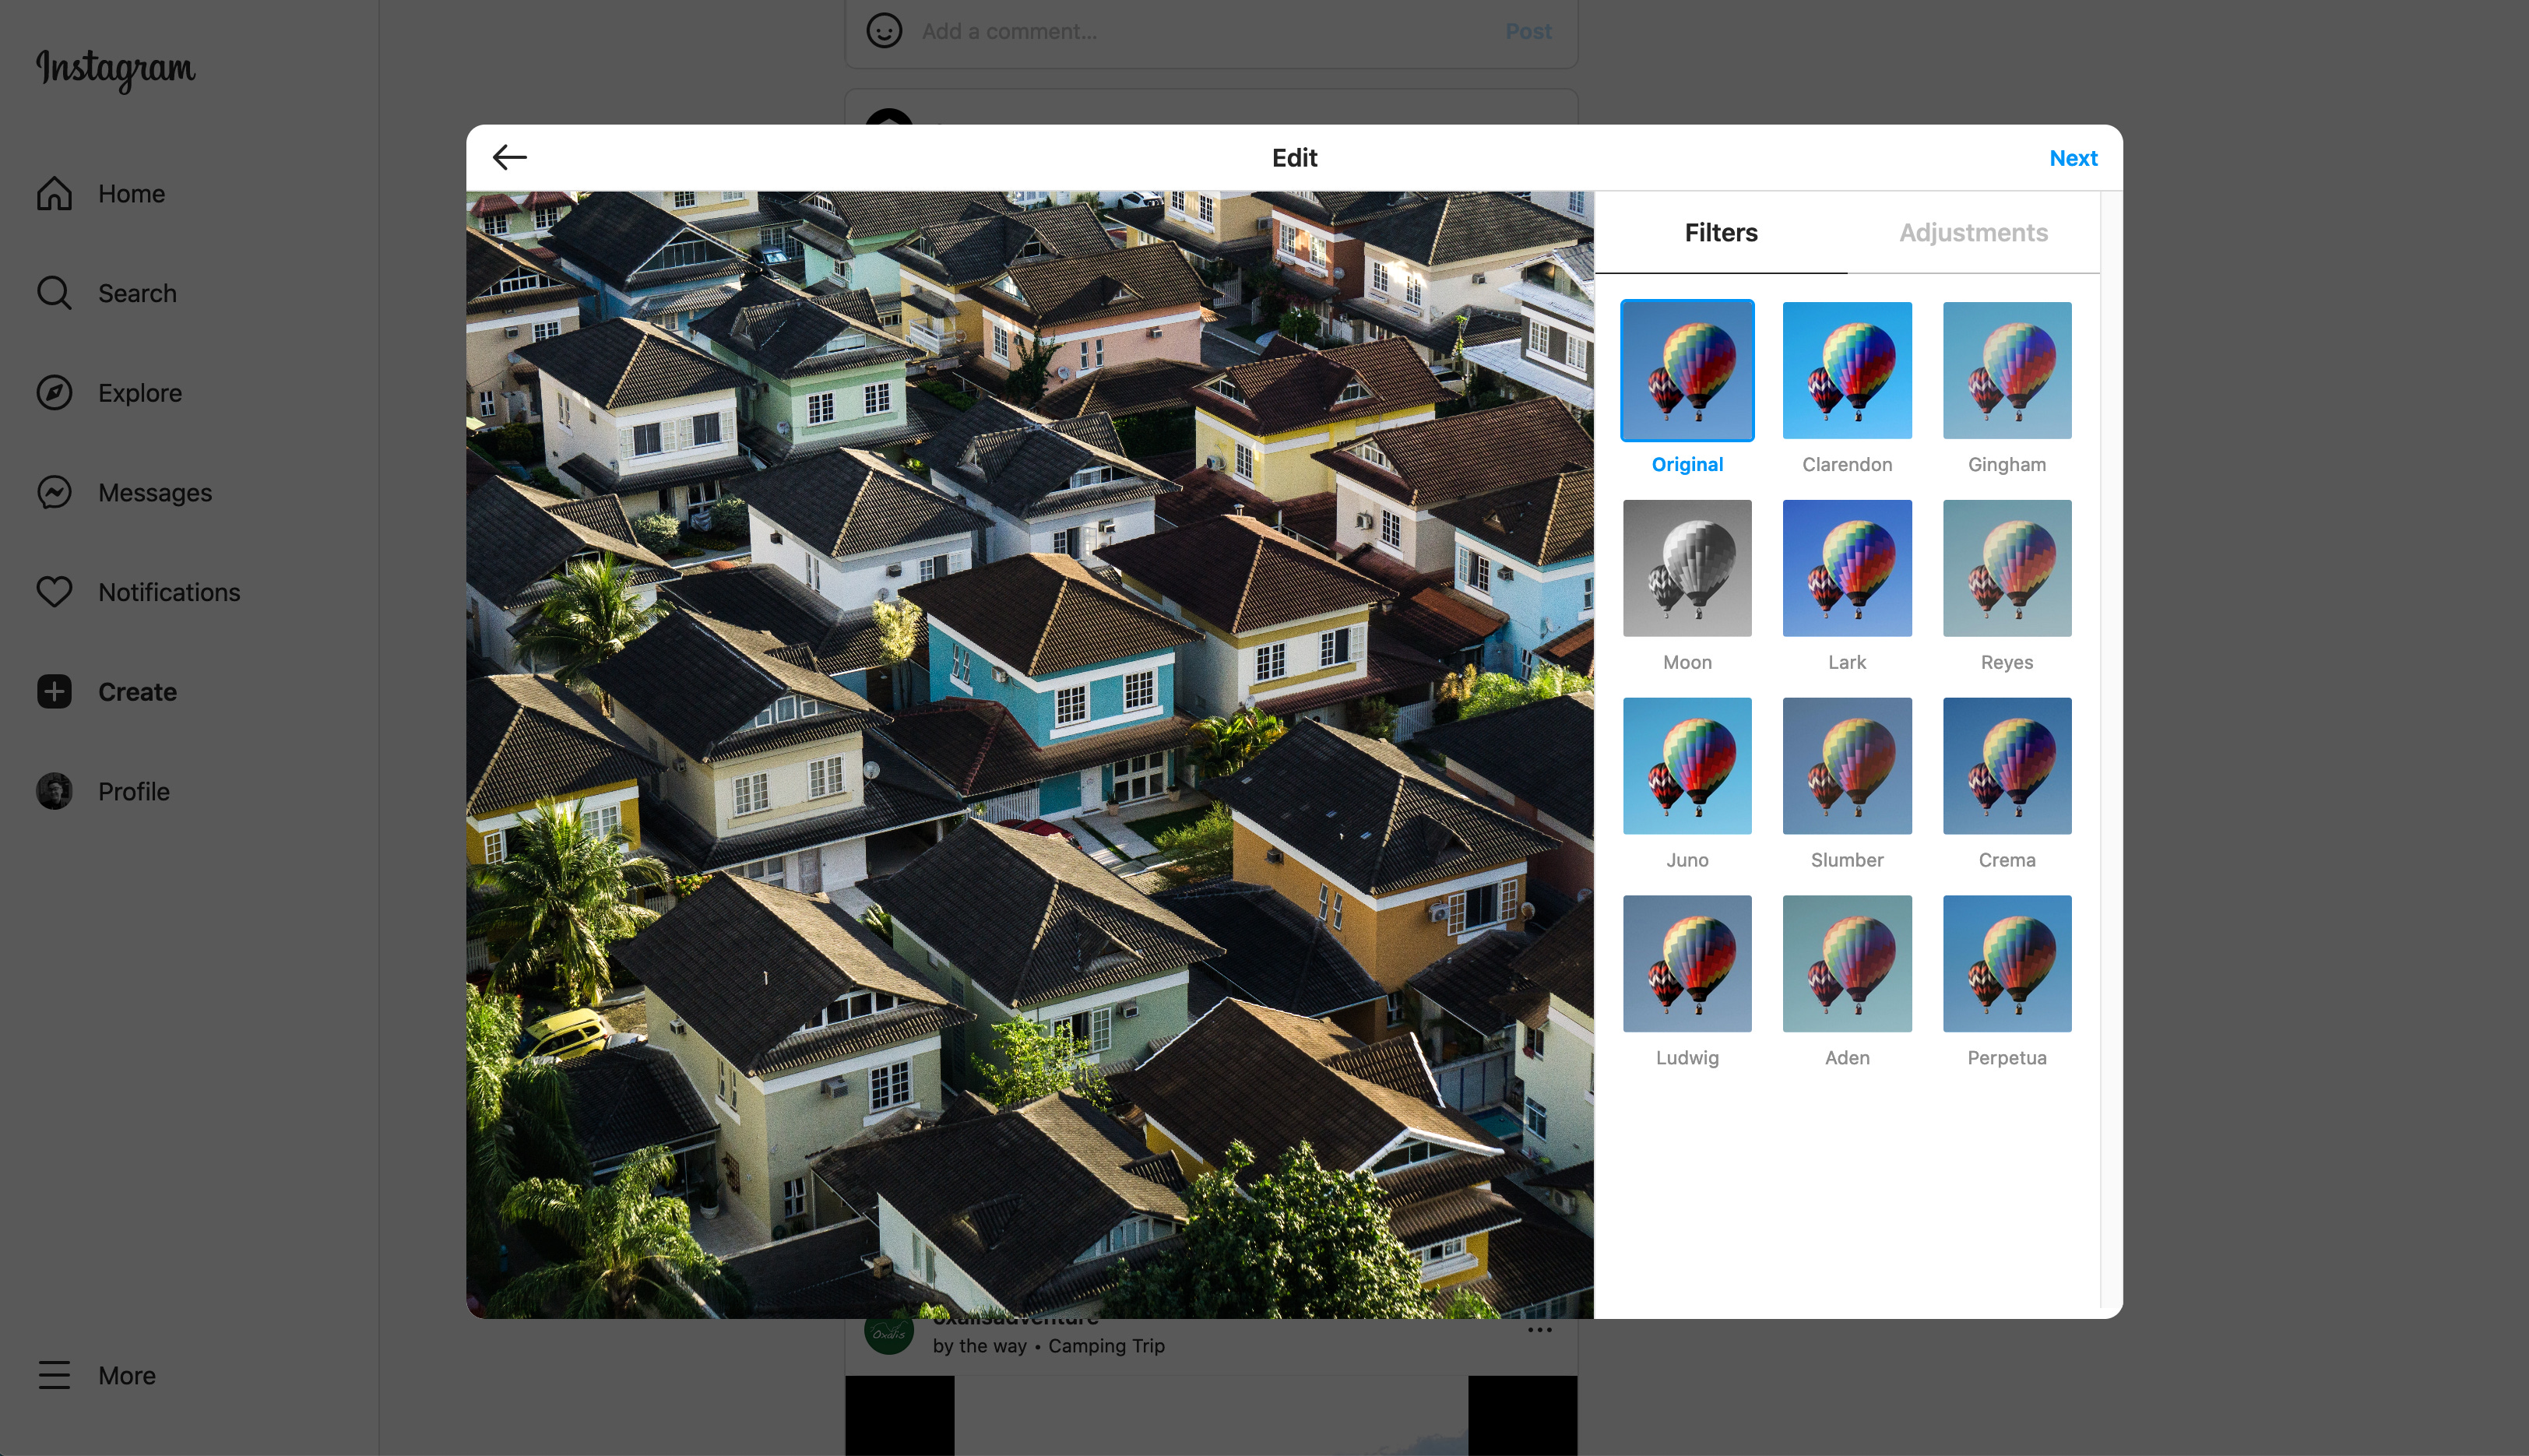This screenshot has height=1456, width=2529.
Task: Switch to the Adjustments tab
Action: 1972,232
